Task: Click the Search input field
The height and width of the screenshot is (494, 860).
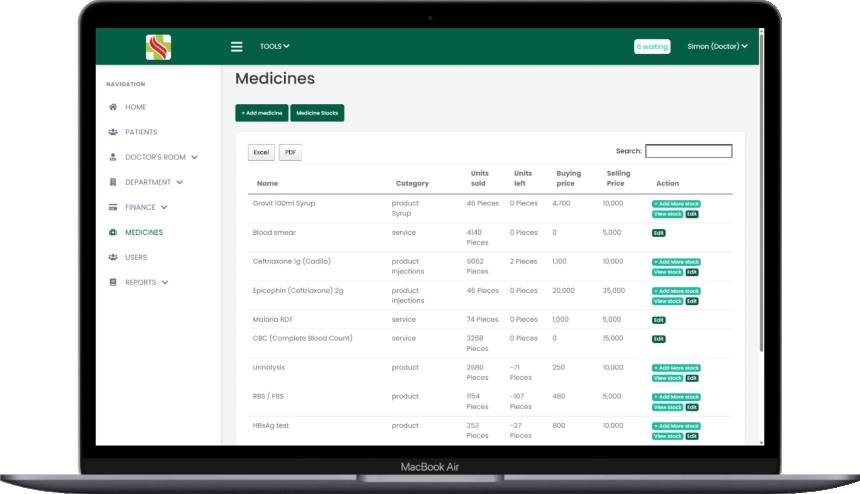Action: [688, 151]
